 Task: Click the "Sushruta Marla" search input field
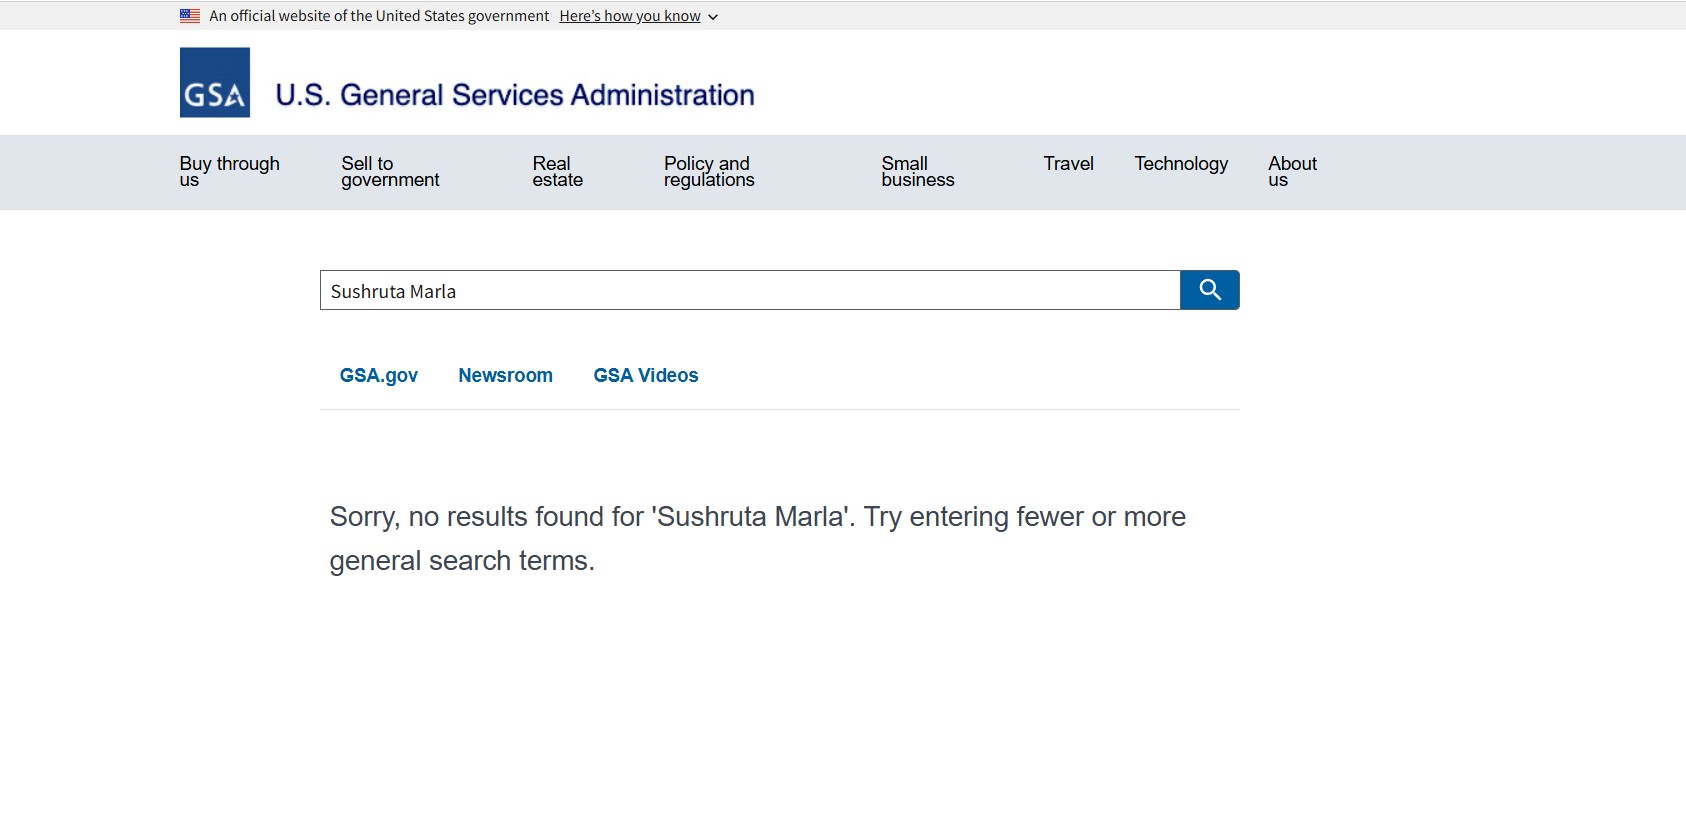[x=750, y=291]
